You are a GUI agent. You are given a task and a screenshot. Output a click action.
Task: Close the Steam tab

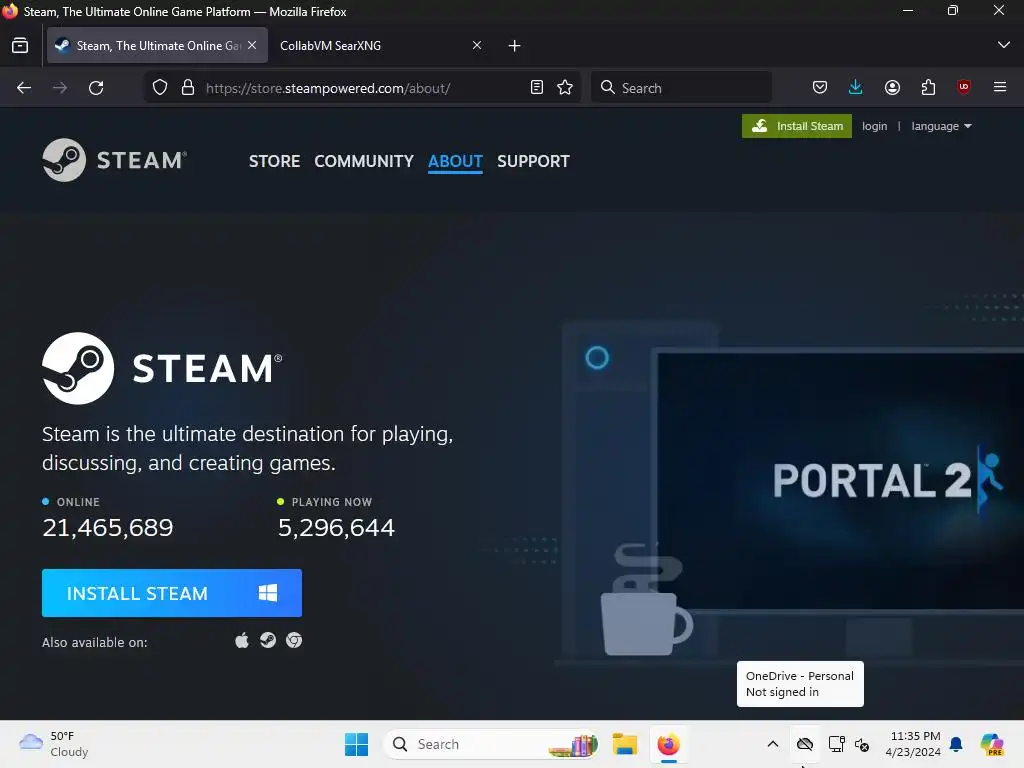point(252,45)
